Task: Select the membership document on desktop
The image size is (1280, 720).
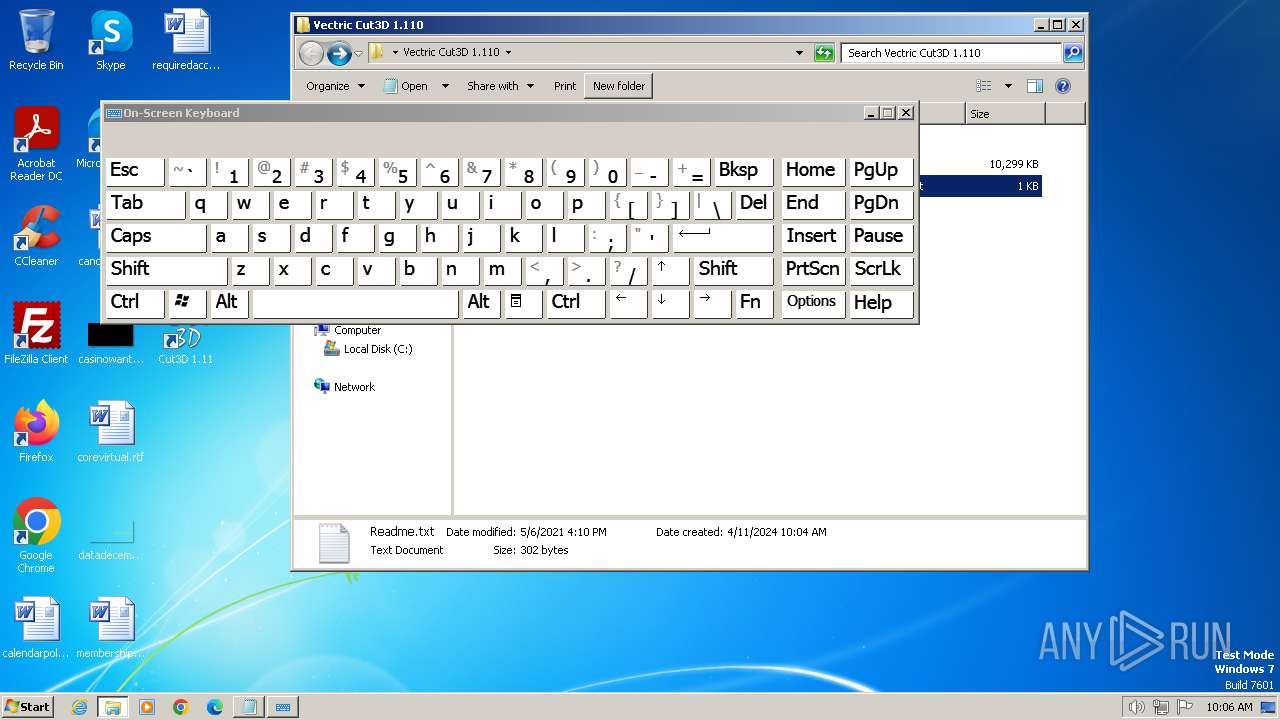Action: click(x=110, y=628)
